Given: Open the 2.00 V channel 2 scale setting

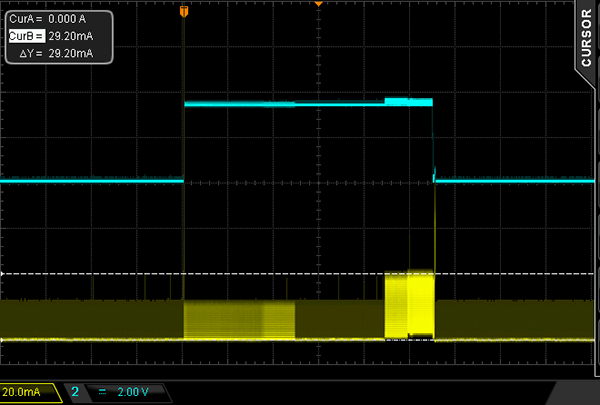Looking at the screenshot, I should point(136,392).
